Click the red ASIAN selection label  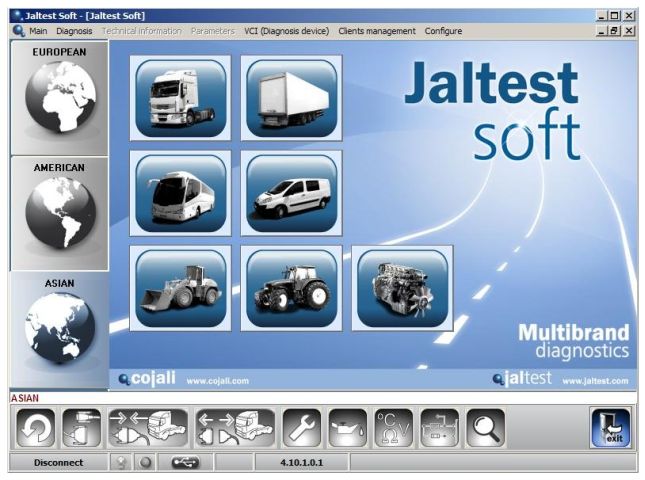[25, 398]
